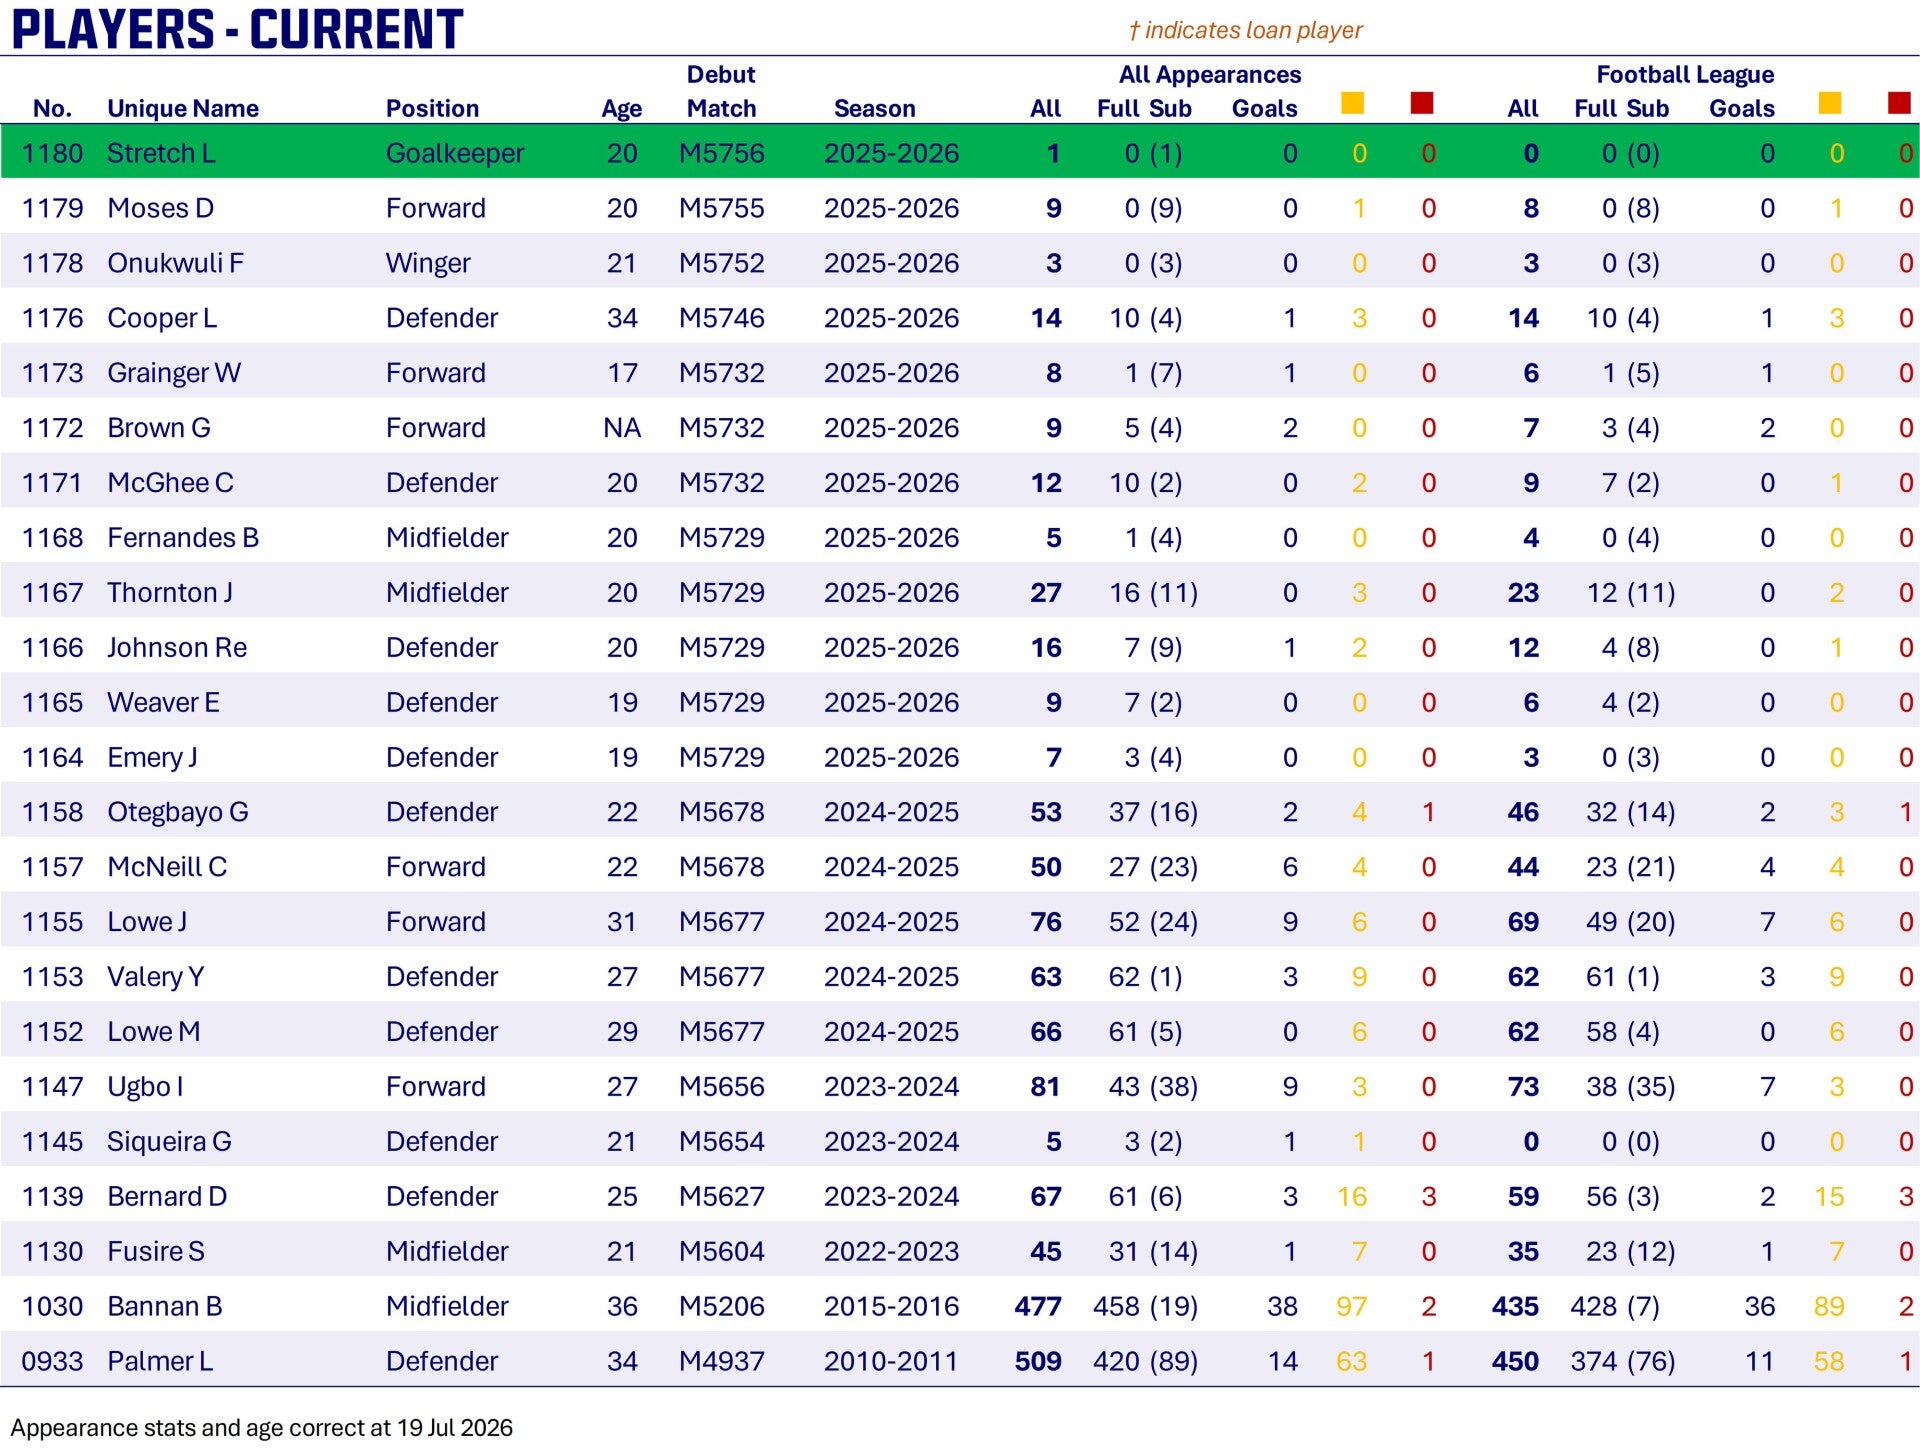Click the No. column header

52,108
